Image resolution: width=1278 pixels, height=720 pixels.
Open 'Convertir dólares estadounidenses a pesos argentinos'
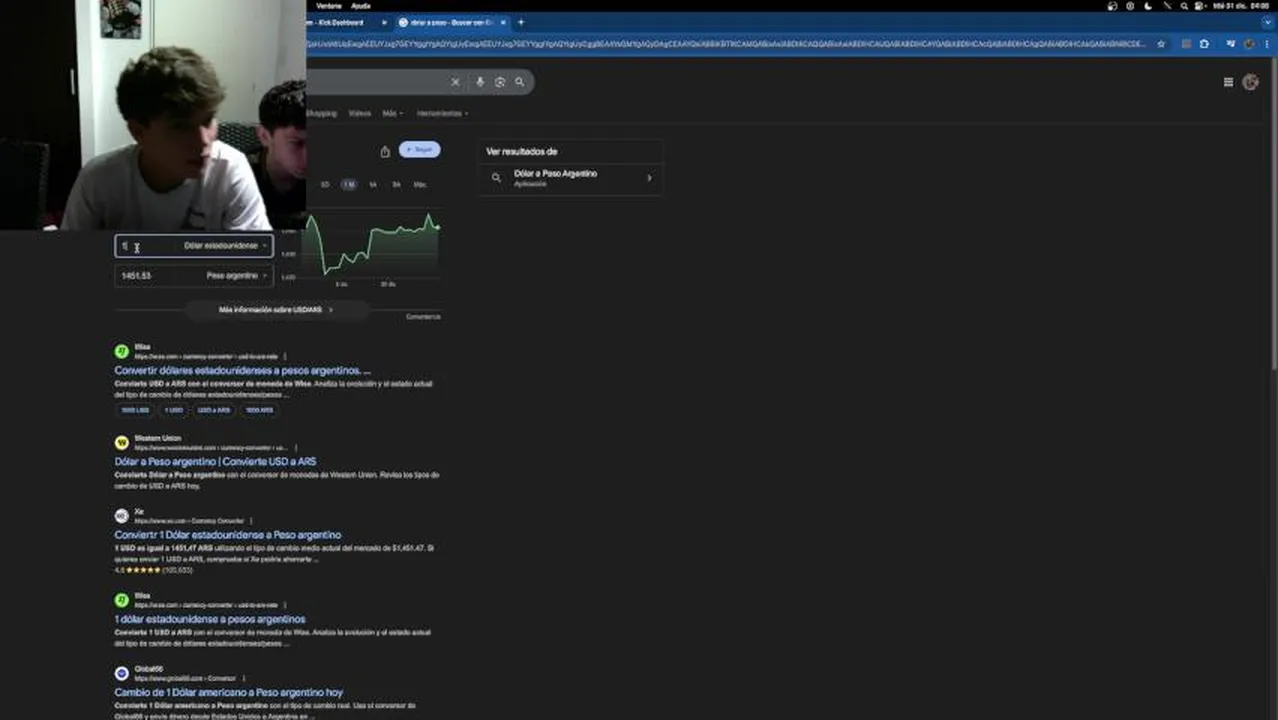[242, 371]
